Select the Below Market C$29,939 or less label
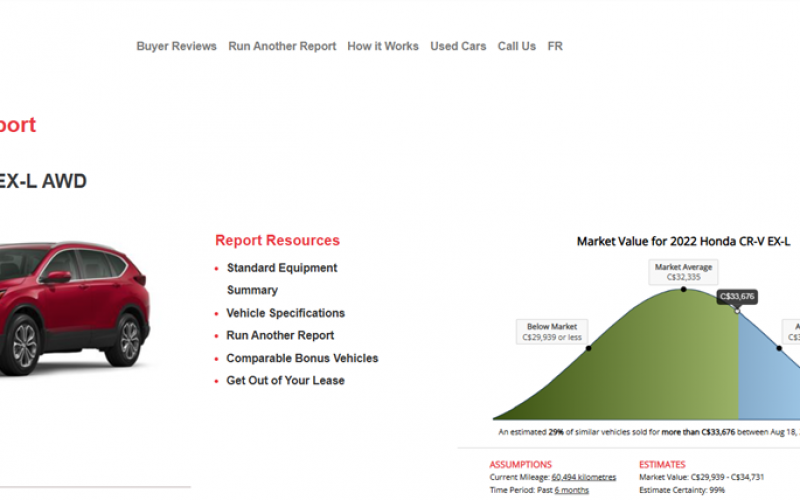This screenshot has height=500, width=800. point(552,332)
